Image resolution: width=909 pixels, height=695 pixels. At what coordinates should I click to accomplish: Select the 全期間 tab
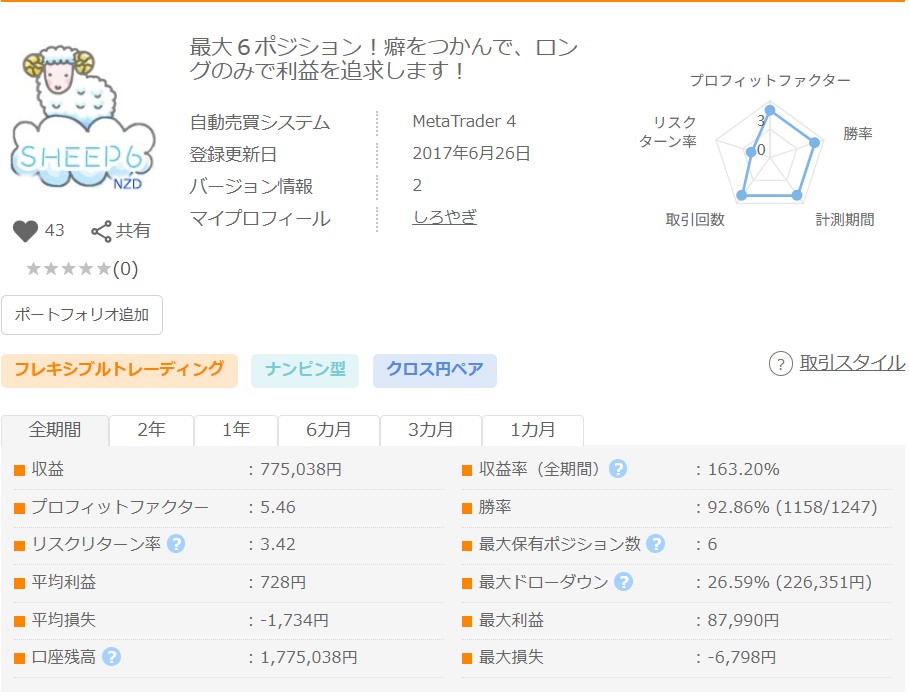point(55,430)
